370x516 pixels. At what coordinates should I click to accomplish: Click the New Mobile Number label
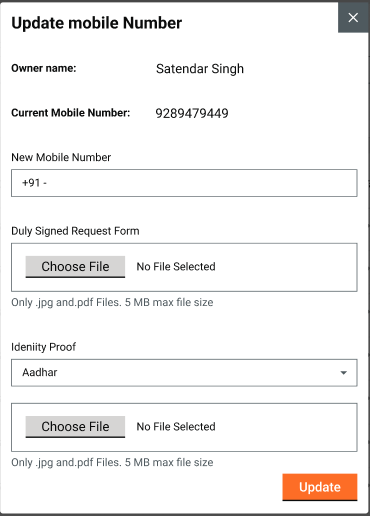click(61, 157)
